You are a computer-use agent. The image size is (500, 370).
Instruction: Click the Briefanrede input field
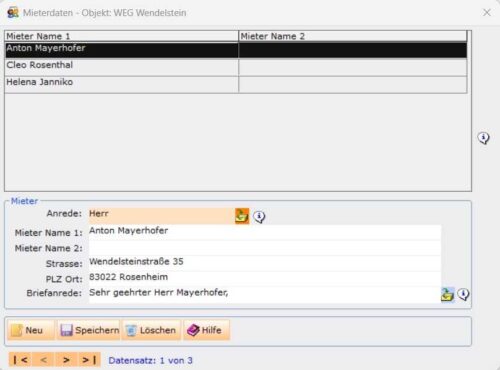(x=265, y=295)
